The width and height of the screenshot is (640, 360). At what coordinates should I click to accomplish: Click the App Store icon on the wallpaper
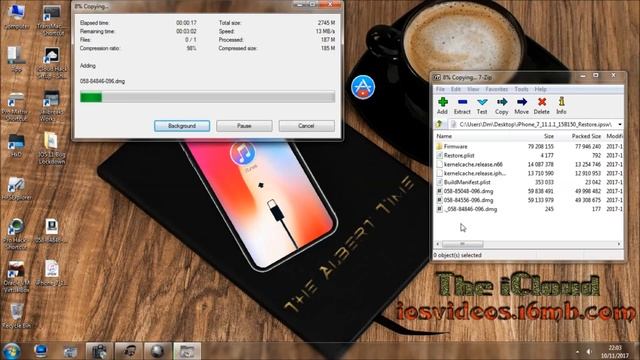coord(363,87)
